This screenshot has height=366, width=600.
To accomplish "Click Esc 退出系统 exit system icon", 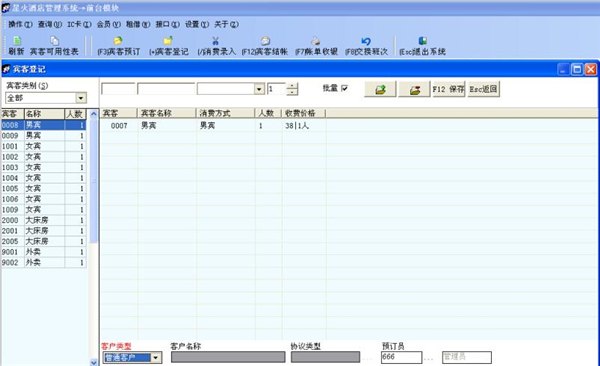I will 422,41.
